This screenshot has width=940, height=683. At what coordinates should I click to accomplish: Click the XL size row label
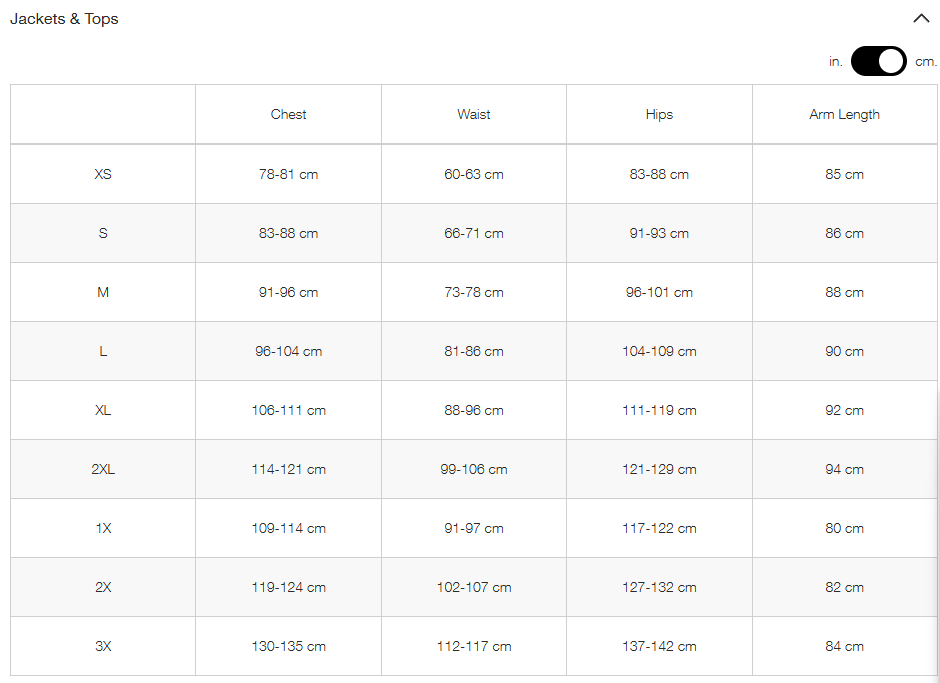(103, 410)
